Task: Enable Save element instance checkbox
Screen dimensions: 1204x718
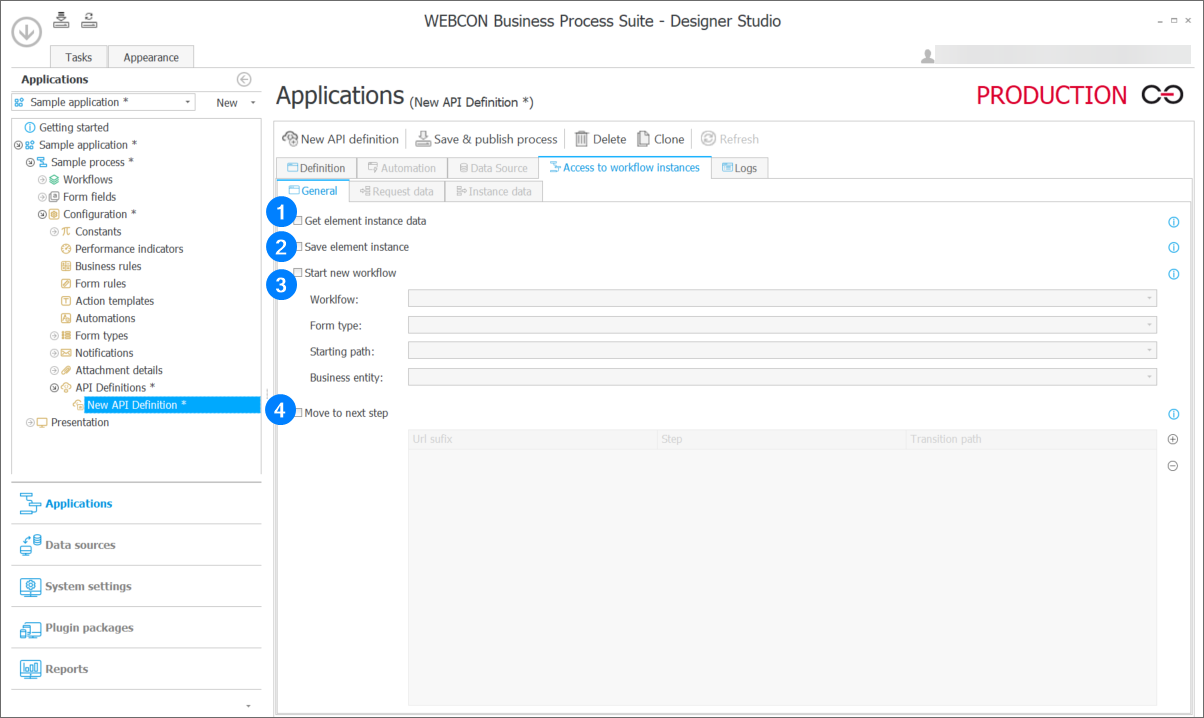Action: coord(297,247)
